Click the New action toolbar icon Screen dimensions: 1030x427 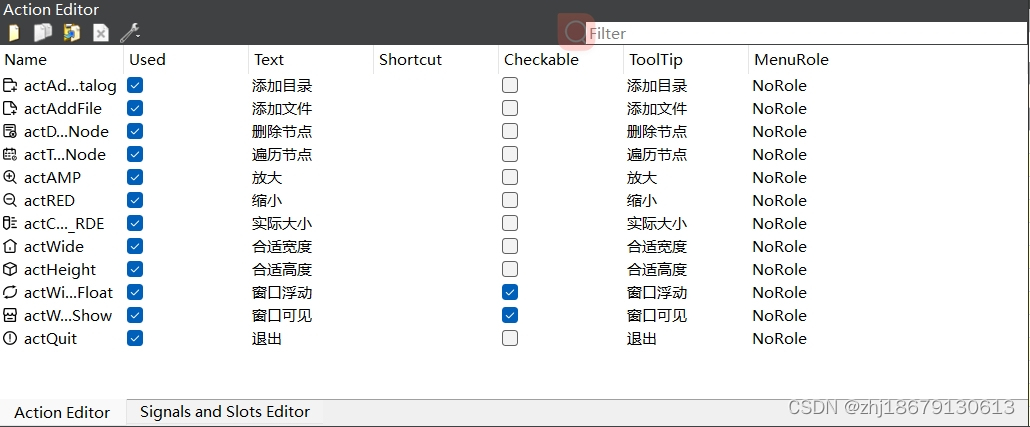coord(14,33)
